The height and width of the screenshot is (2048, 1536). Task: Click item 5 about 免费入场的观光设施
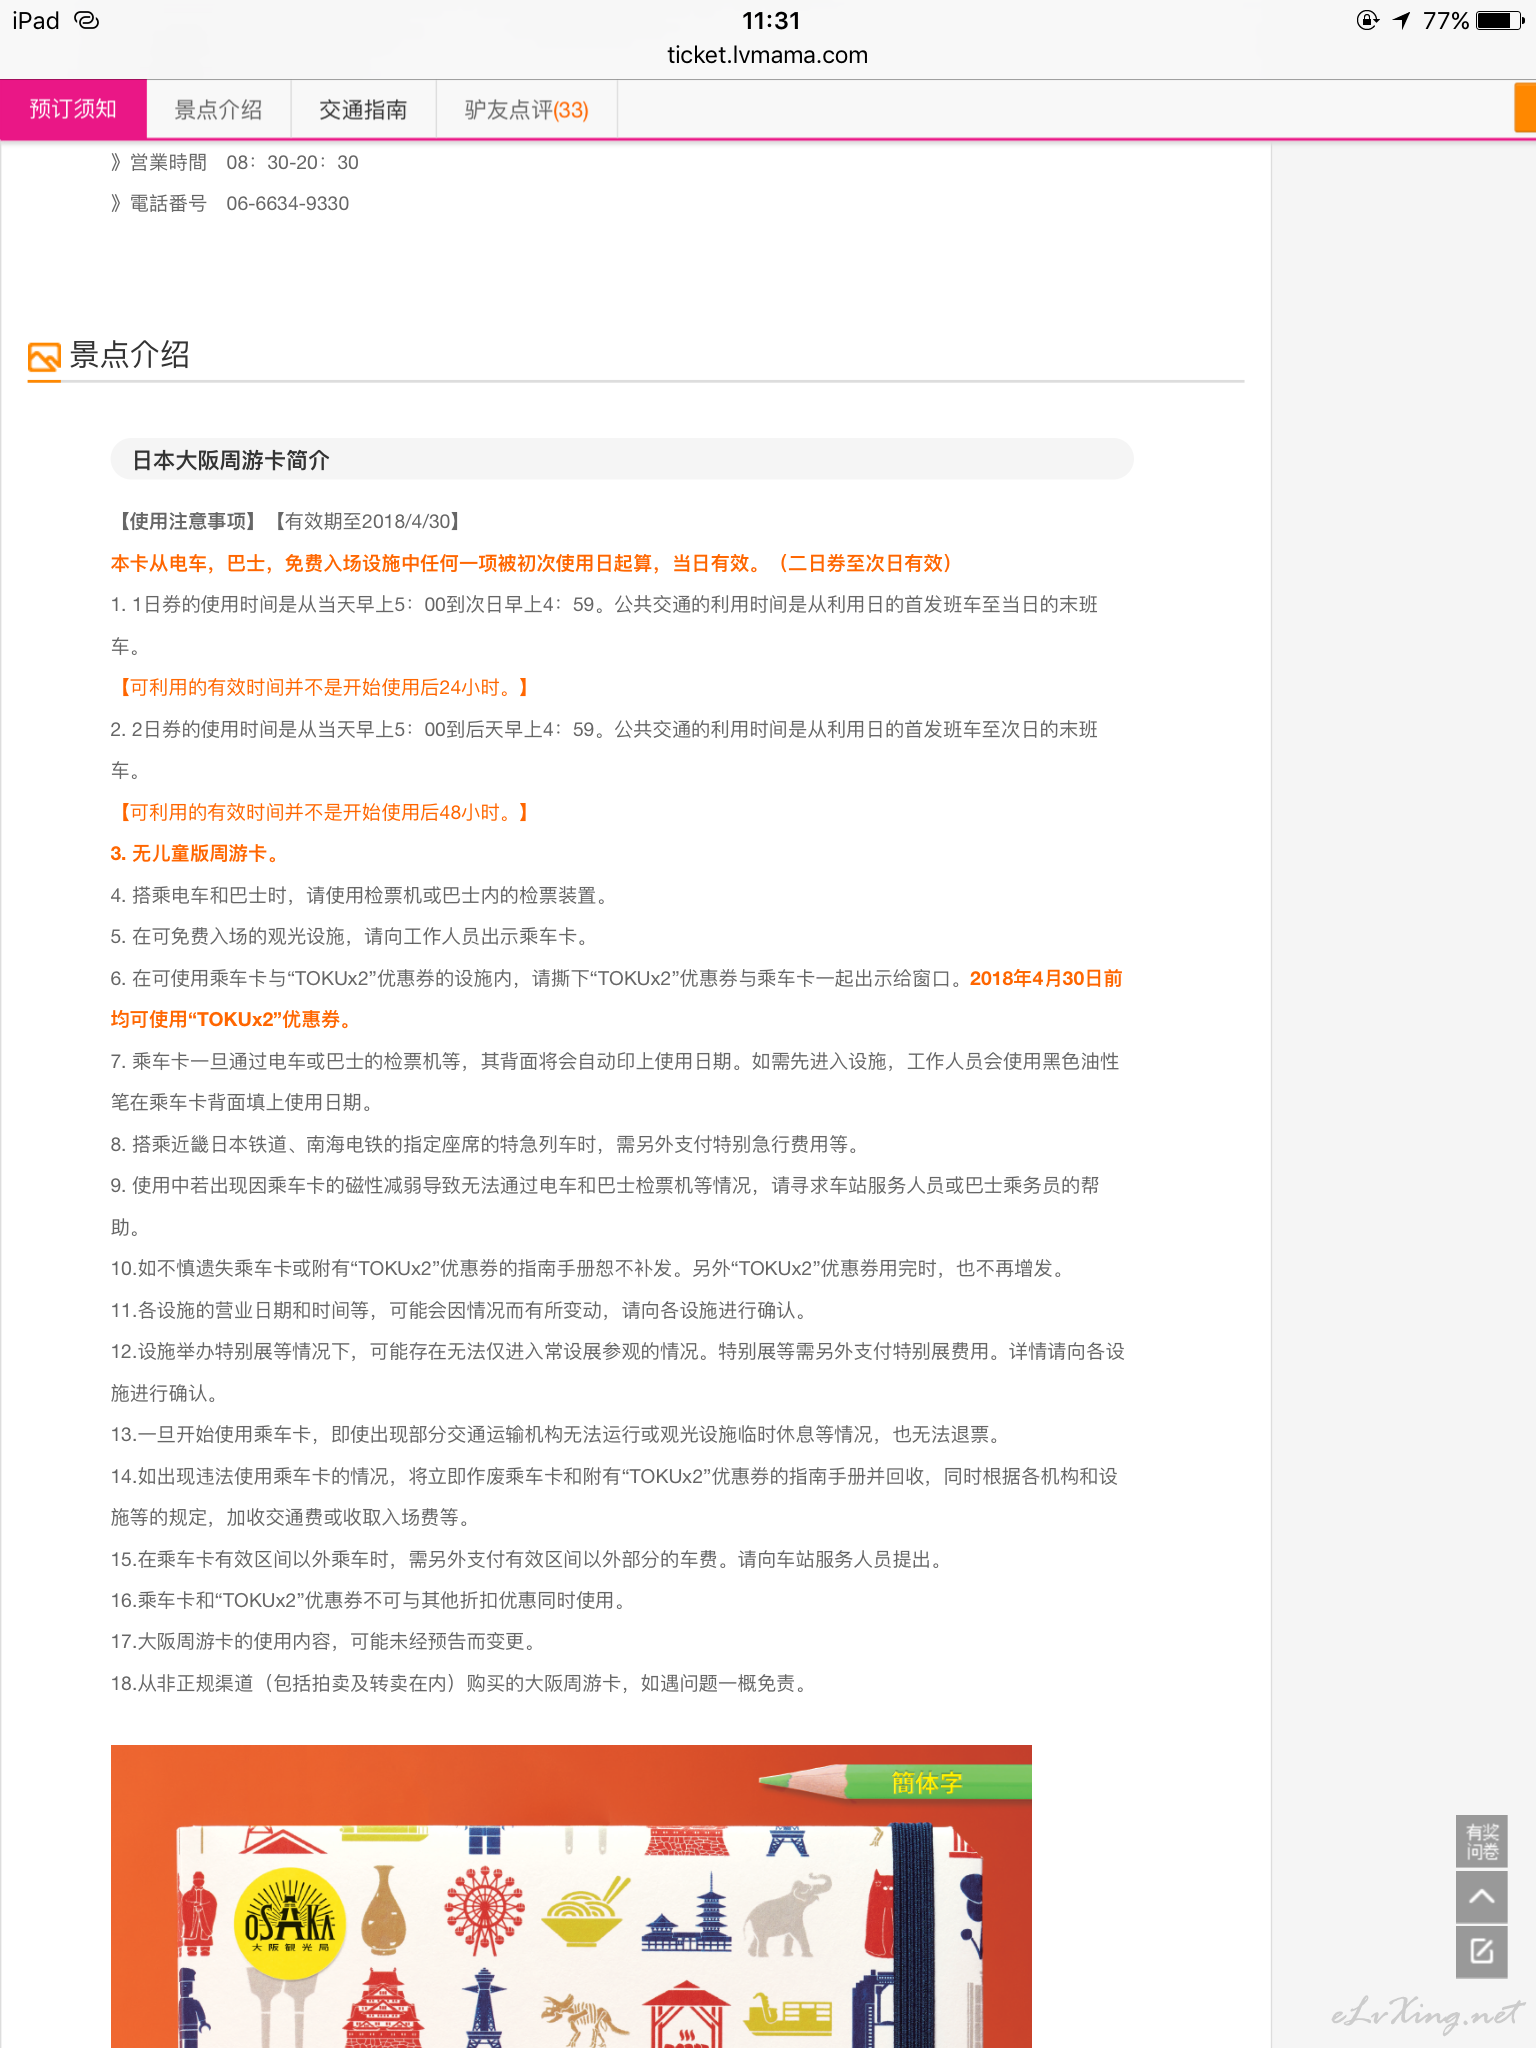(352, 936)
